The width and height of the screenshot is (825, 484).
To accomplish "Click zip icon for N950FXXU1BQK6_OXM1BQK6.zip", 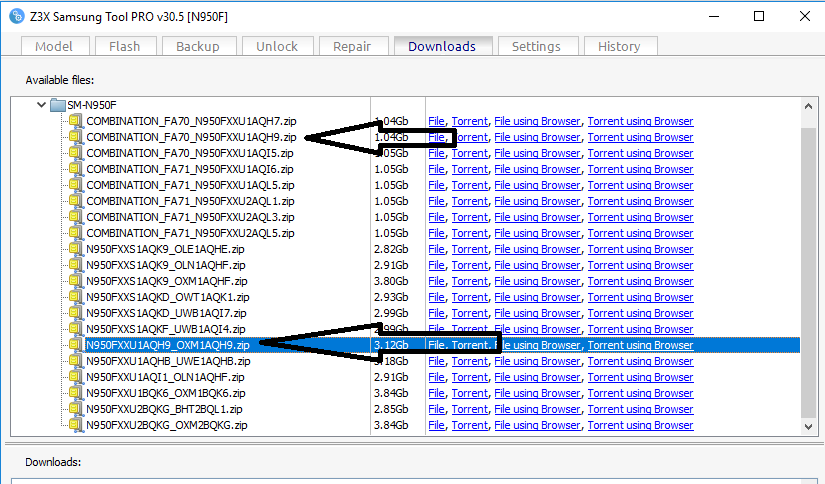I will [x=76, y=394].
